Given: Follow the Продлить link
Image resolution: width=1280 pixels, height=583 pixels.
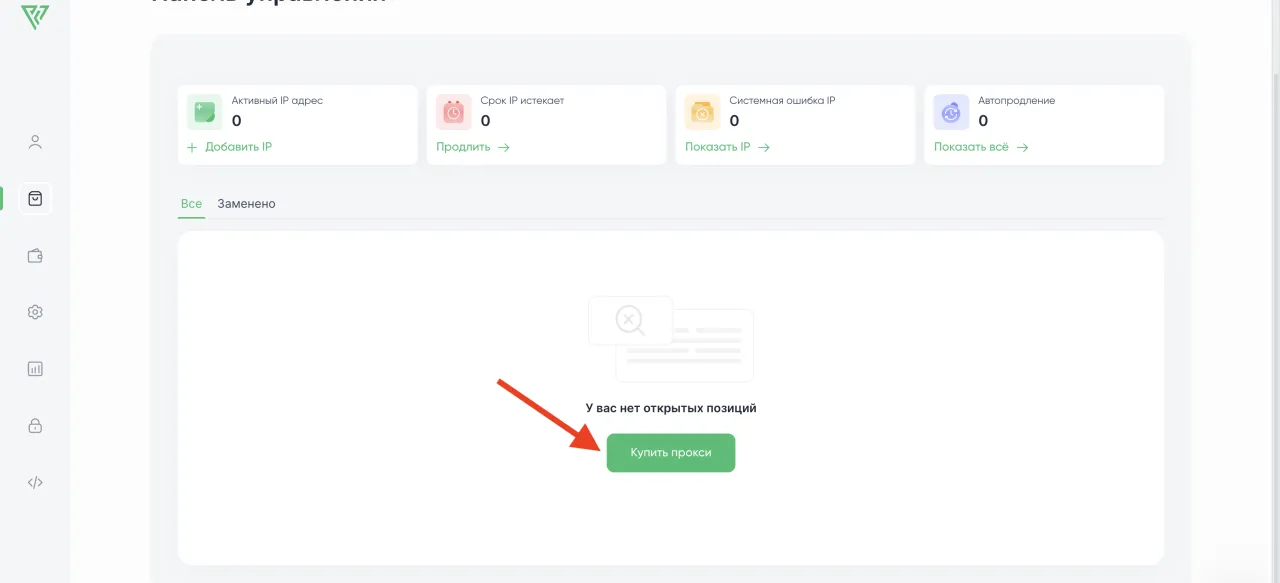Looking at the screenshot, I should pyautogui.click(x=463, y=147).
